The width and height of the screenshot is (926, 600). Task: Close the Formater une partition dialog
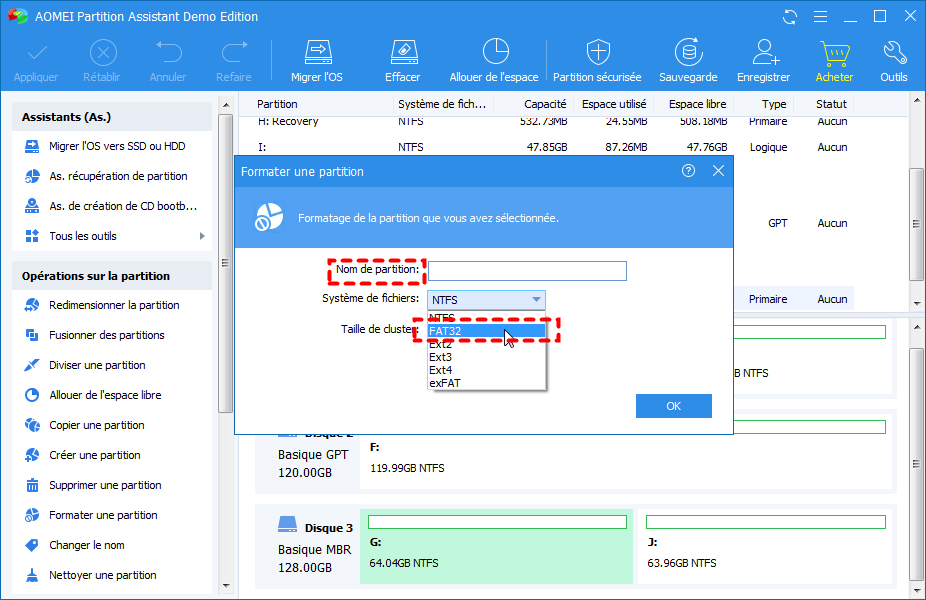(x=718, y=171)
